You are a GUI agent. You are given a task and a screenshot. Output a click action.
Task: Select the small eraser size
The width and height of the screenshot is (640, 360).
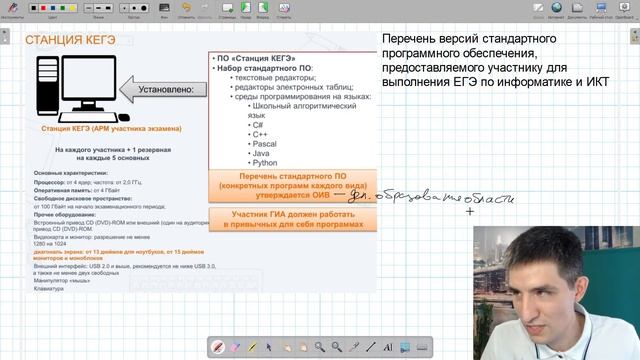click(x=124, y=8)
